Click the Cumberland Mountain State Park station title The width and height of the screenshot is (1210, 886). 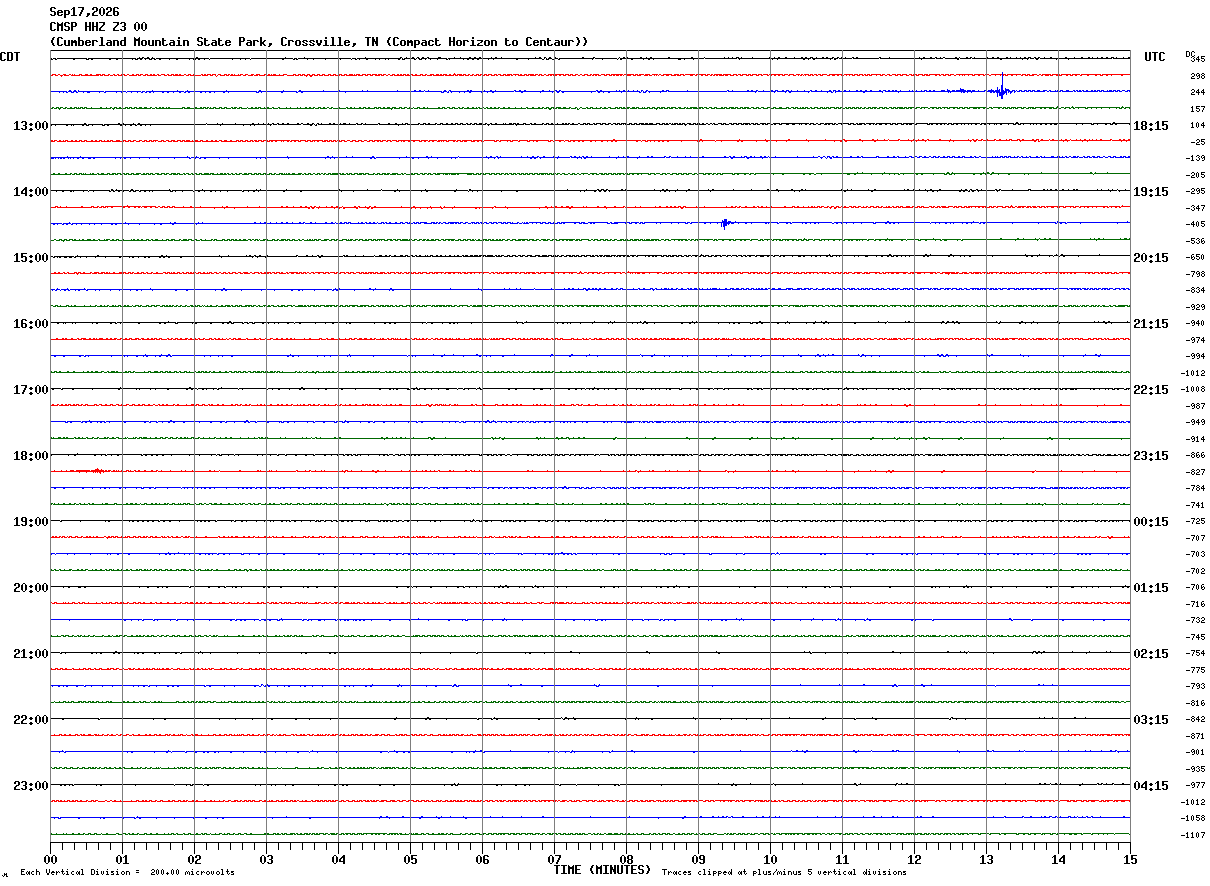[x=319, y=42]
